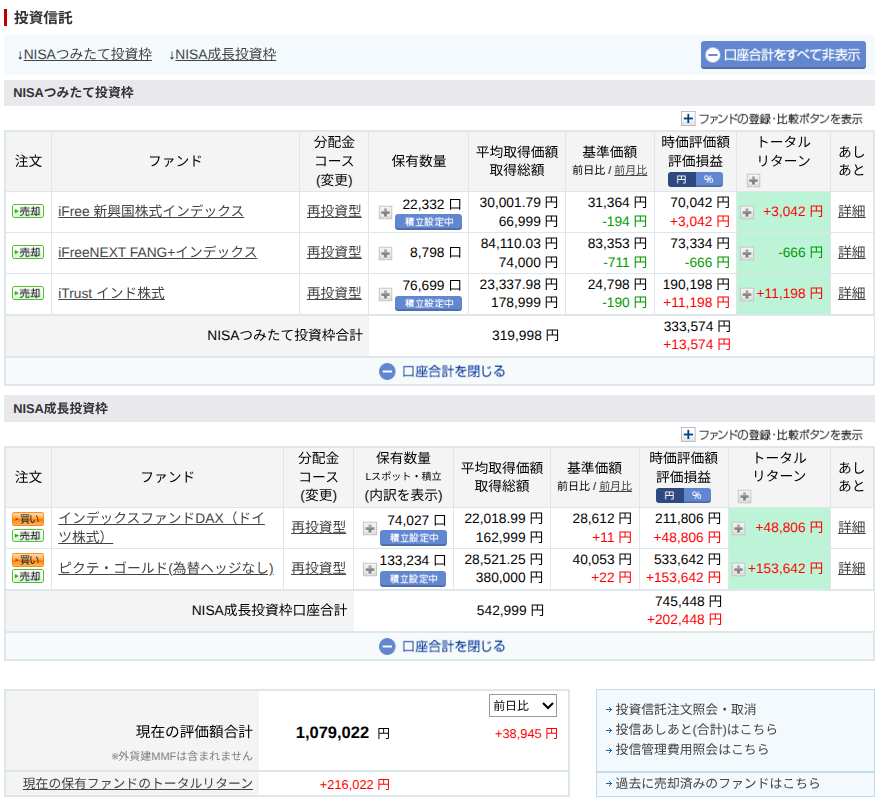View 詳細 footprint for iFree 新興国株式

(852, 211)
